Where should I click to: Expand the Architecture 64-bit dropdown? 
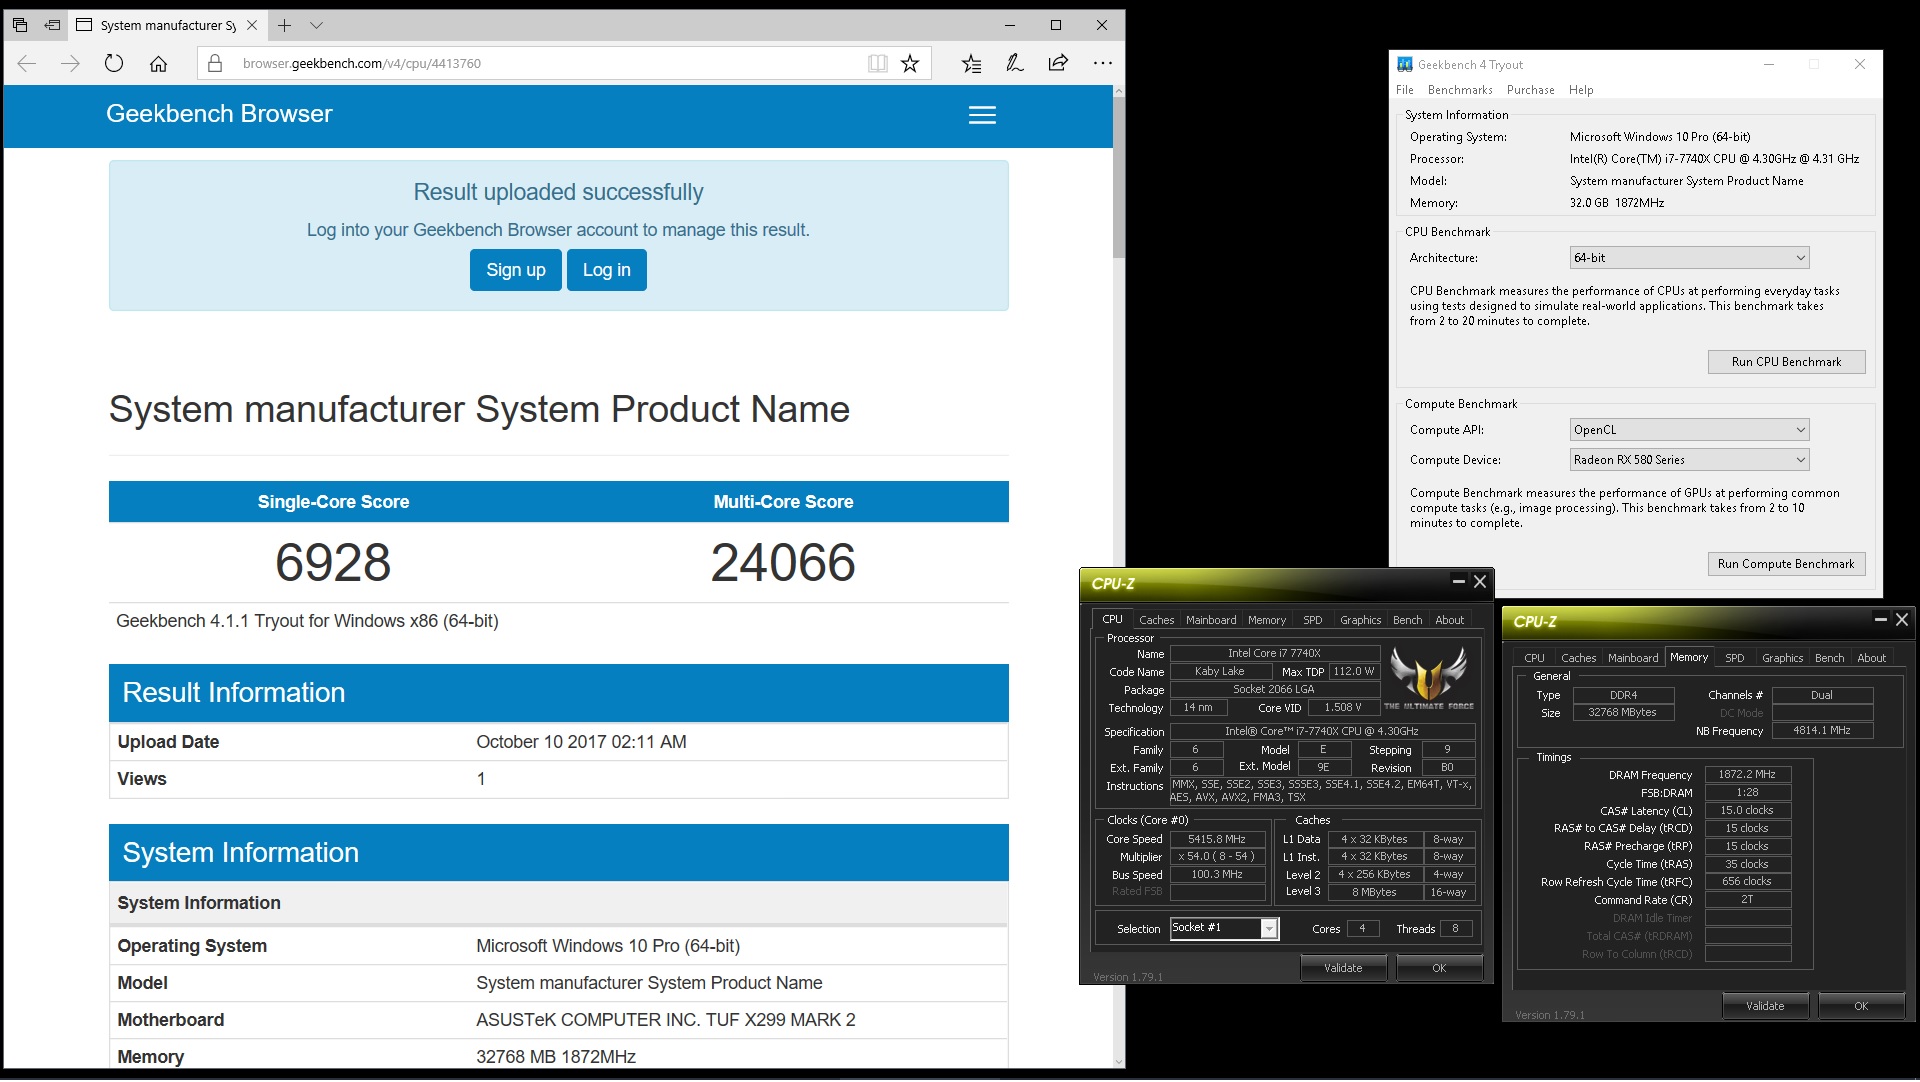pos(1690,258)
